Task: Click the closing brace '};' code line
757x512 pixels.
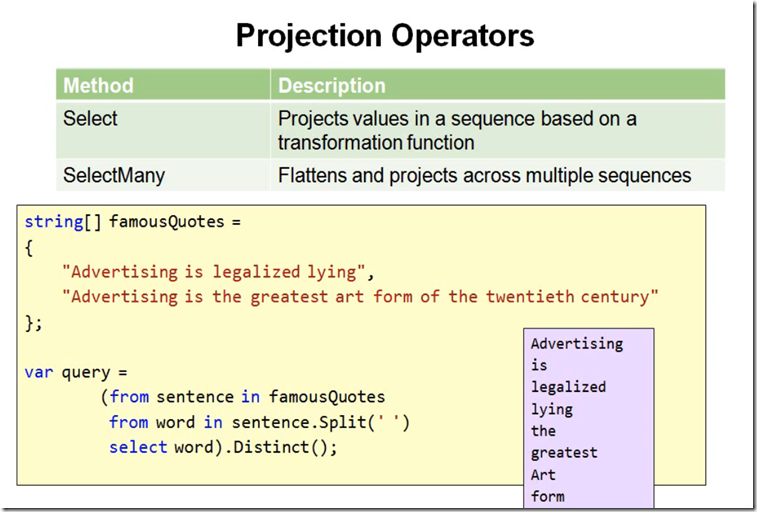Action: coord(34,322)
